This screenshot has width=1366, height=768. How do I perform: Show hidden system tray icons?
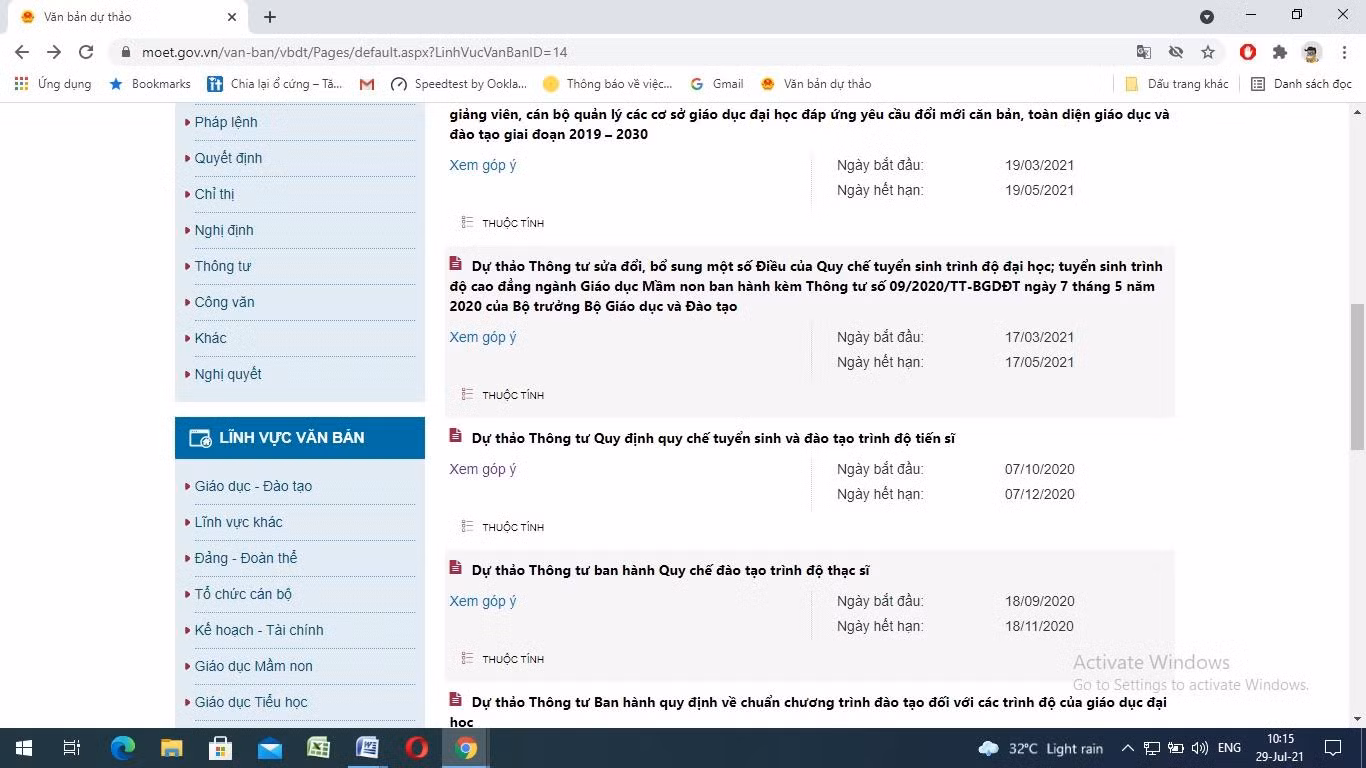[1127, 748]
